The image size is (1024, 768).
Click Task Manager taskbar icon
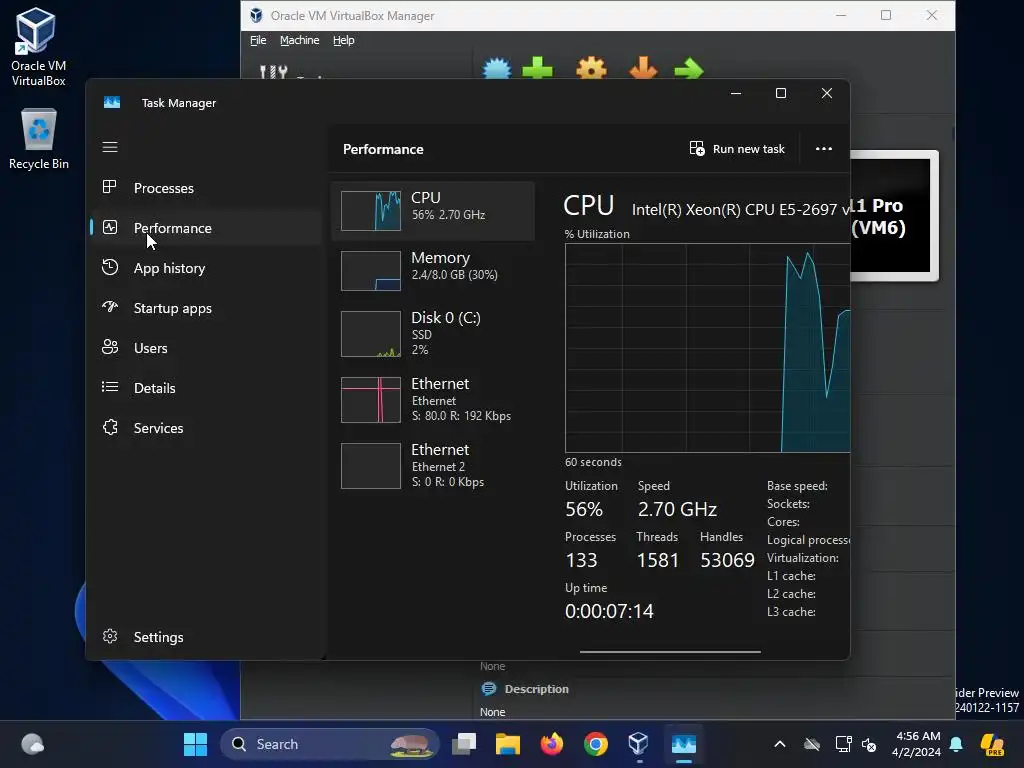pyautogui.click(x=684, y=744)
